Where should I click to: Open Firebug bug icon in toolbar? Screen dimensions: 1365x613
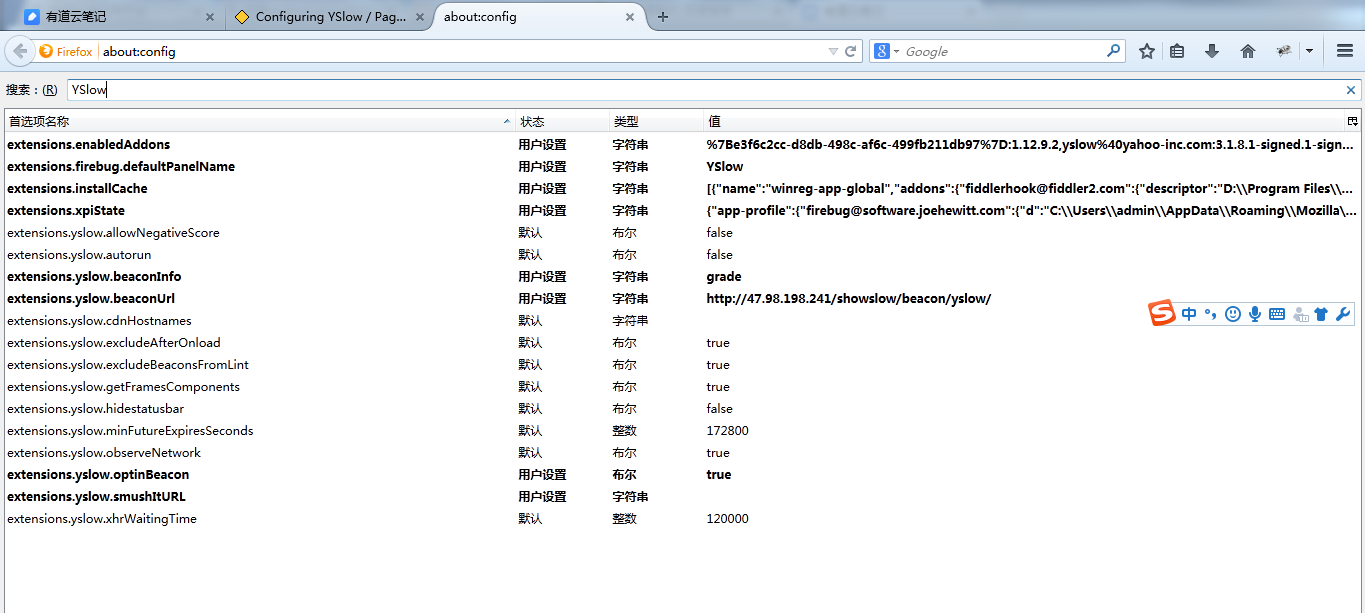1284,51
